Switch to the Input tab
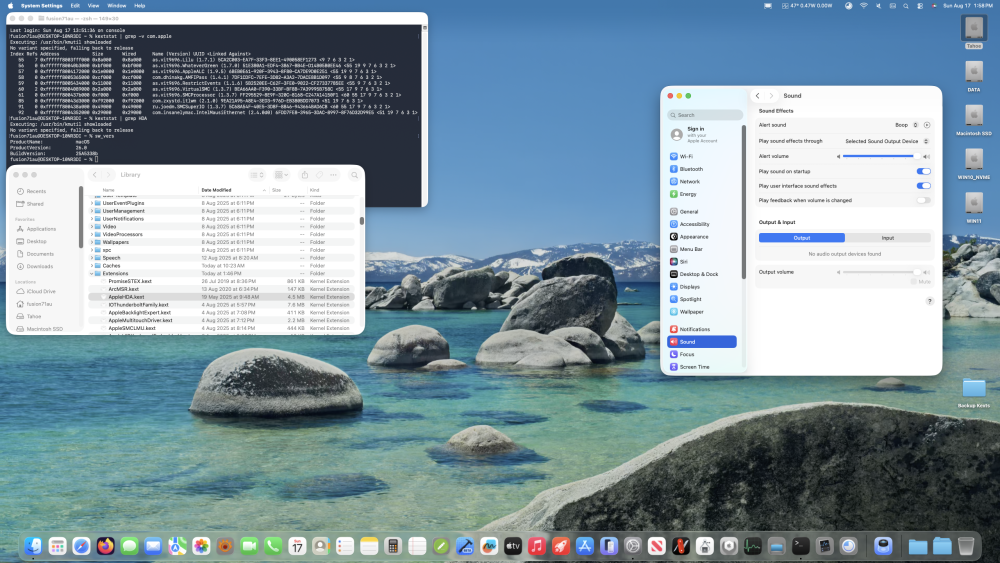 888,238
